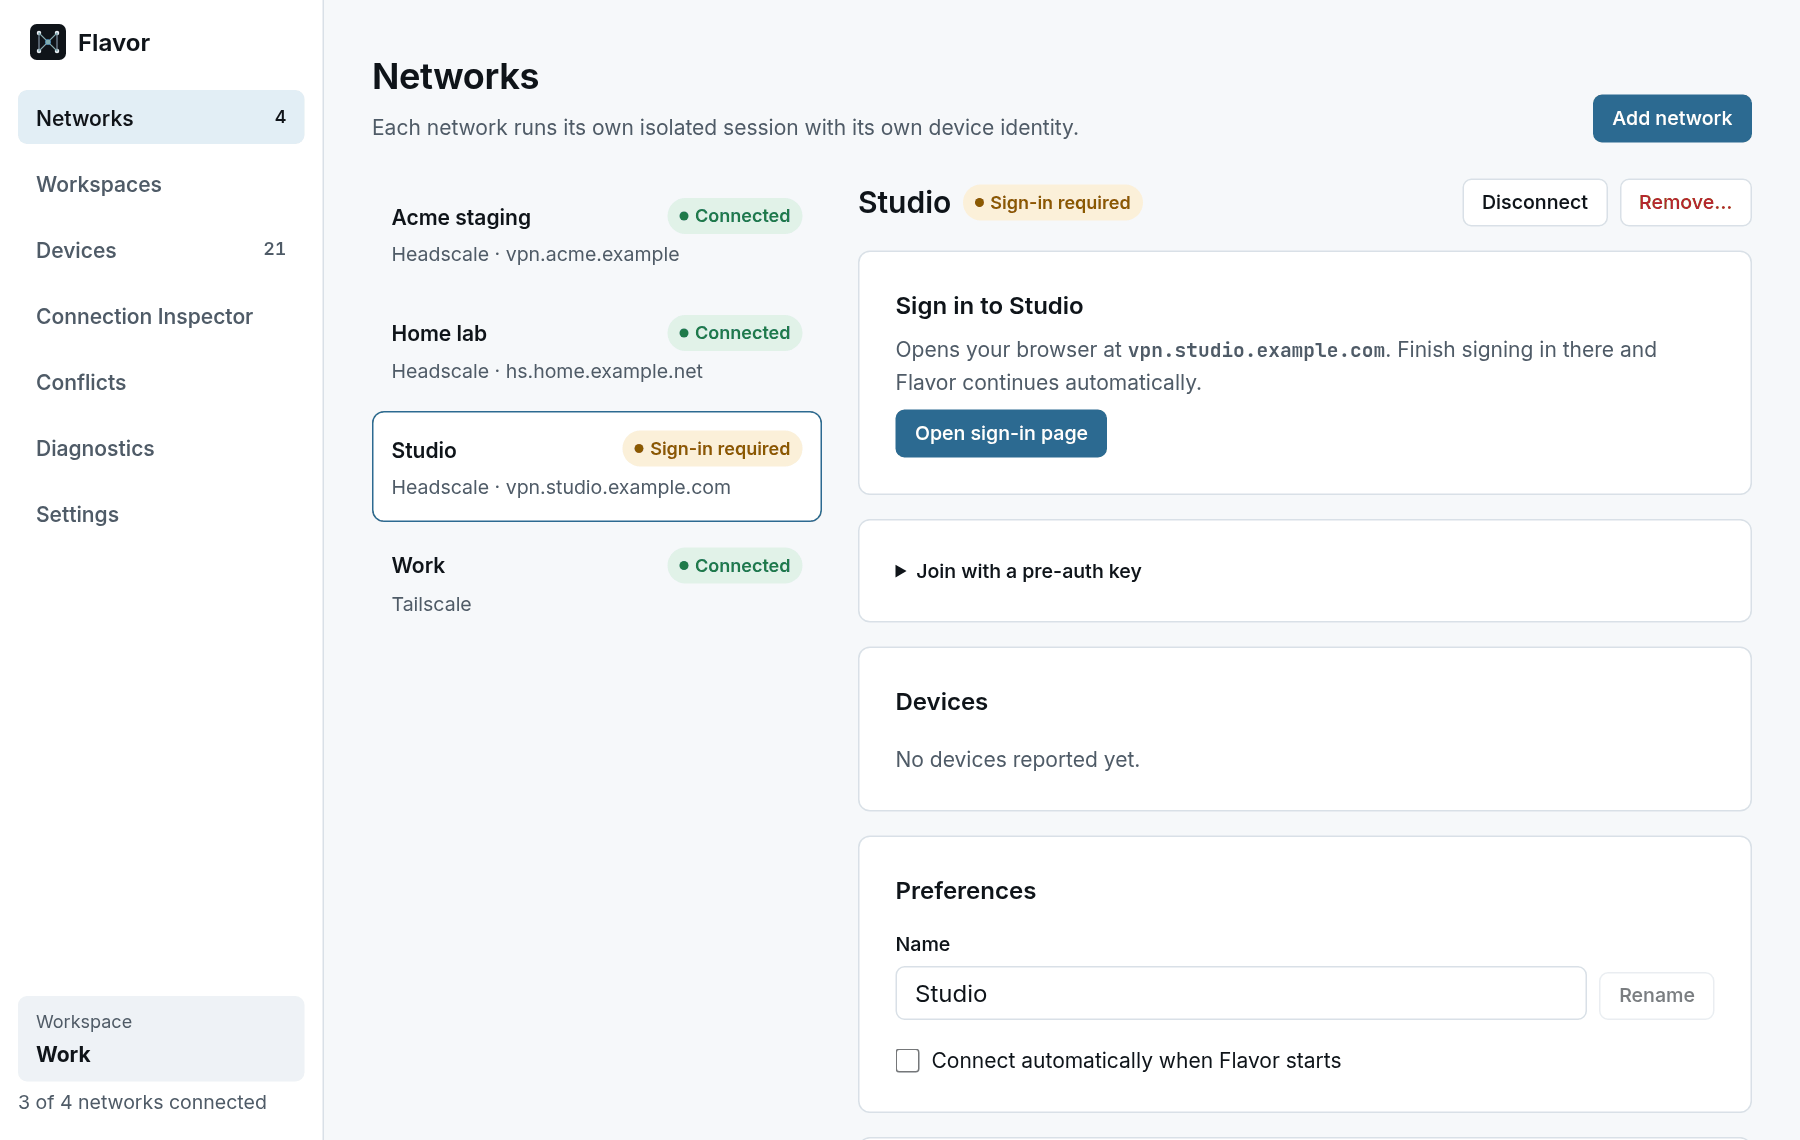
Task: Click the Devices count badge 21
Action: tap(275, 249)
